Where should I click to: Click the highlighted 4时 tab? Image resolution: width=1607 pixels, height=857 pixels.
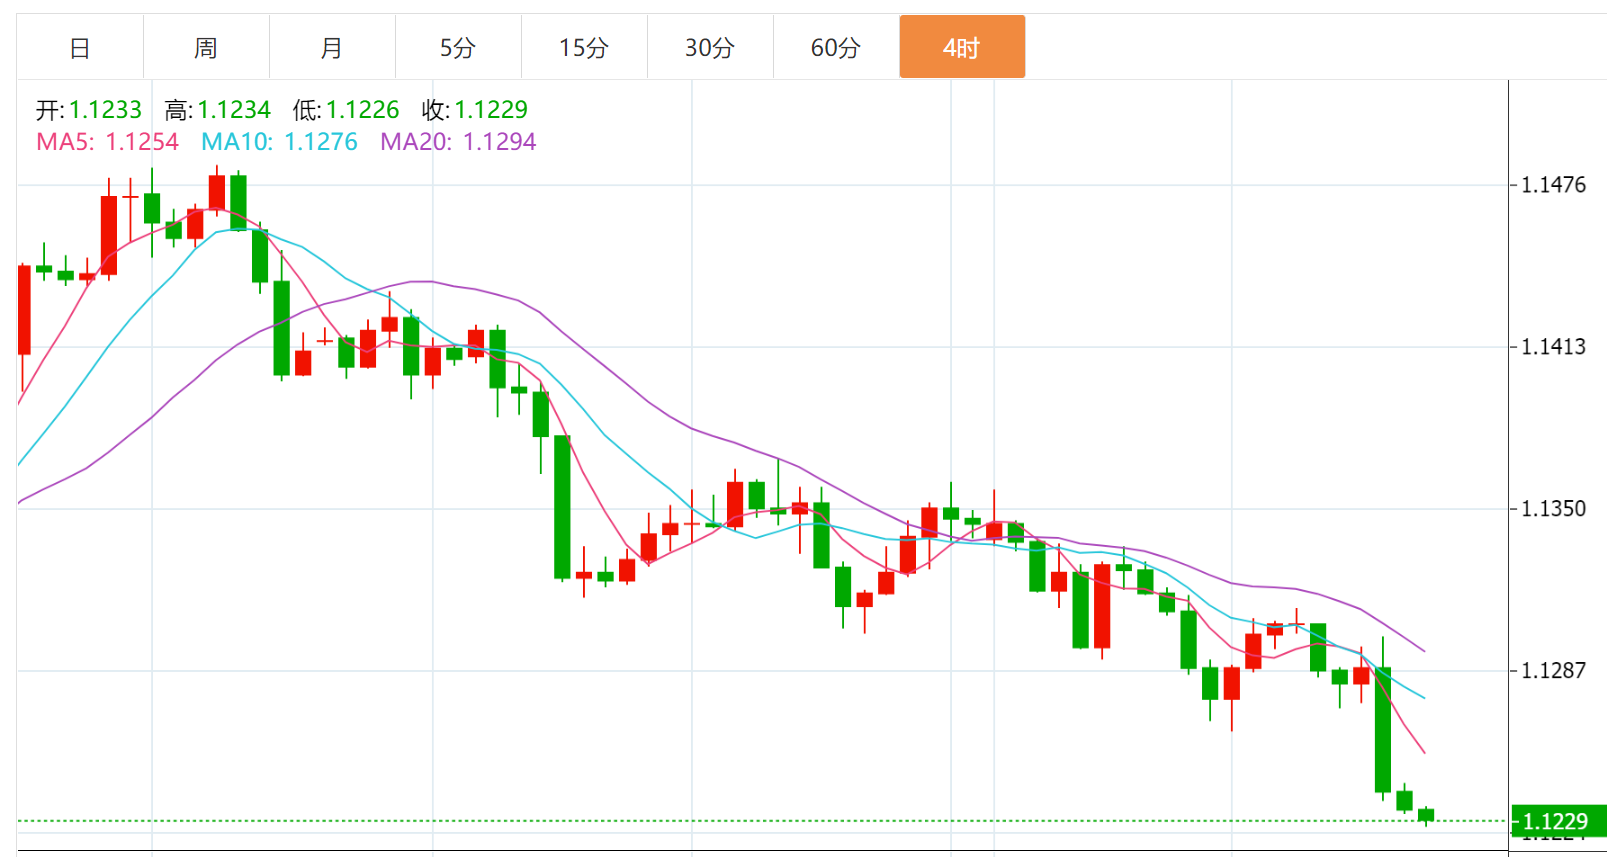962,47
